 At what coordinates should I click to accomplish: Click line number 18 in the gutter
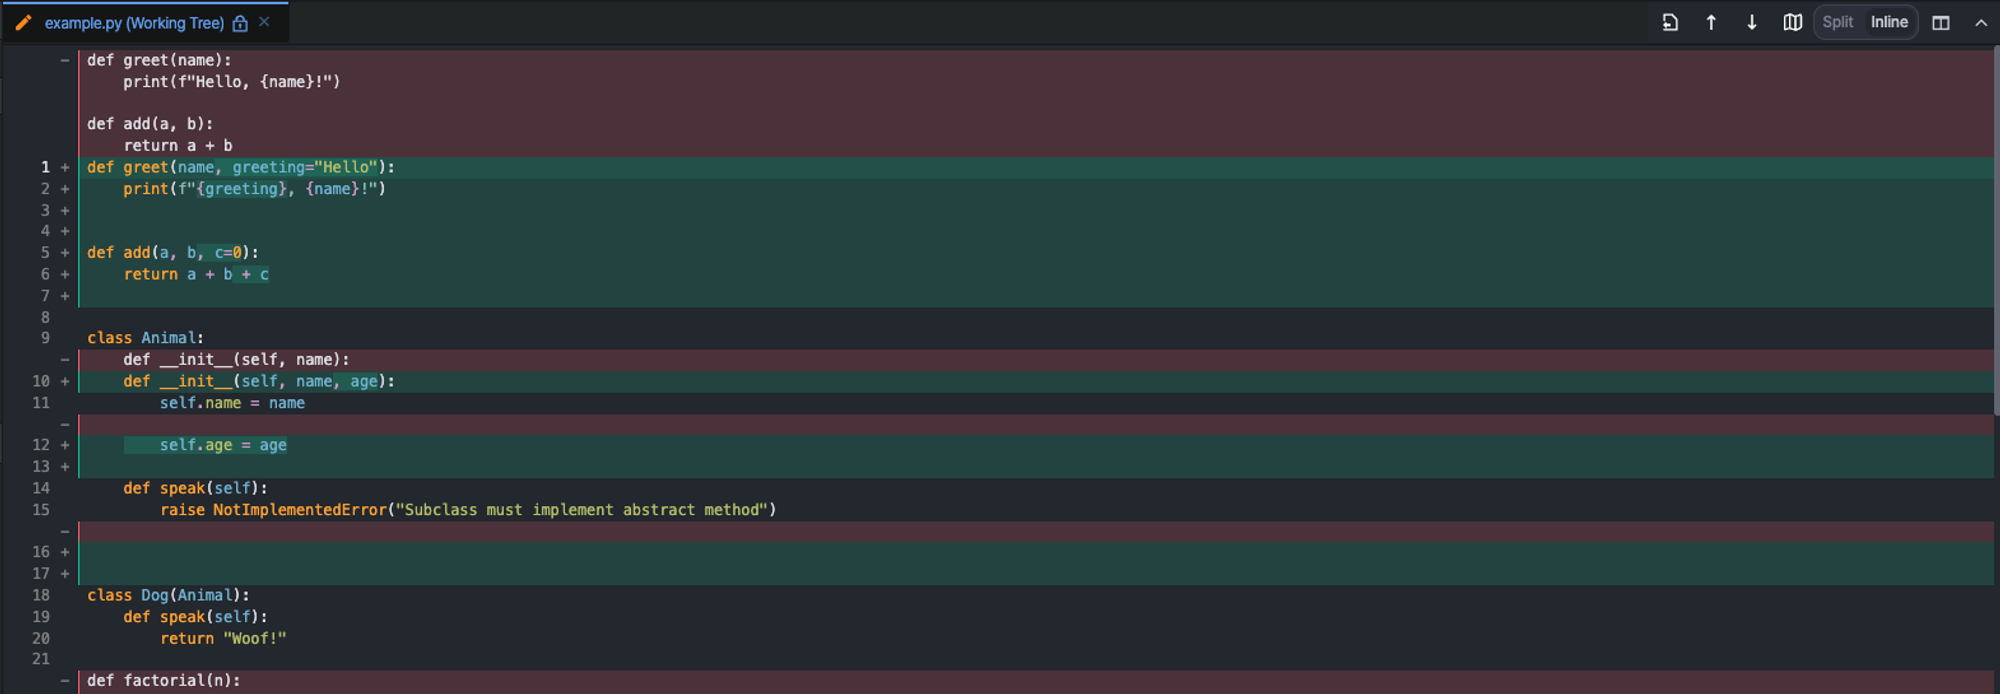[x=41, y=595]
